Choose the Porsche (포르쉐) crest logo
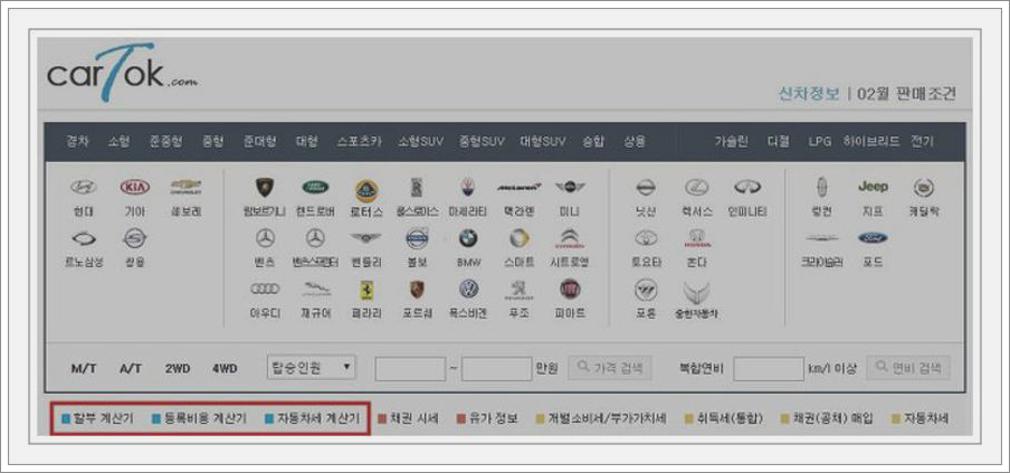Image resolution: width=1010 pixels, height=473 pixels. tap(417, 289)
